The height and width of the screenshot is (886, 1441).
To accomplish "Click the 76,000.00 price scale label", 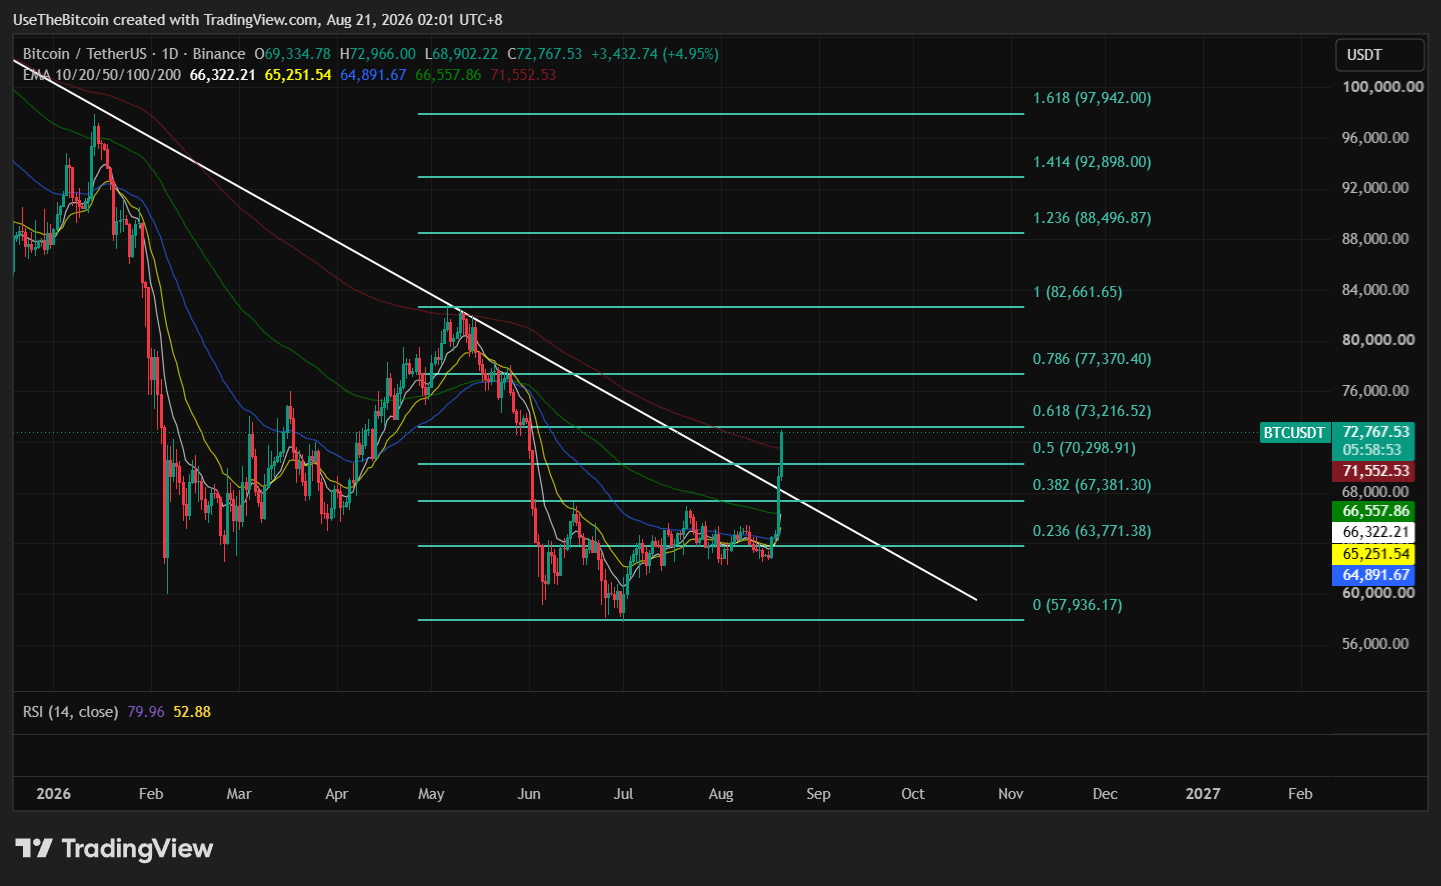I will [x=1375, y=391].
